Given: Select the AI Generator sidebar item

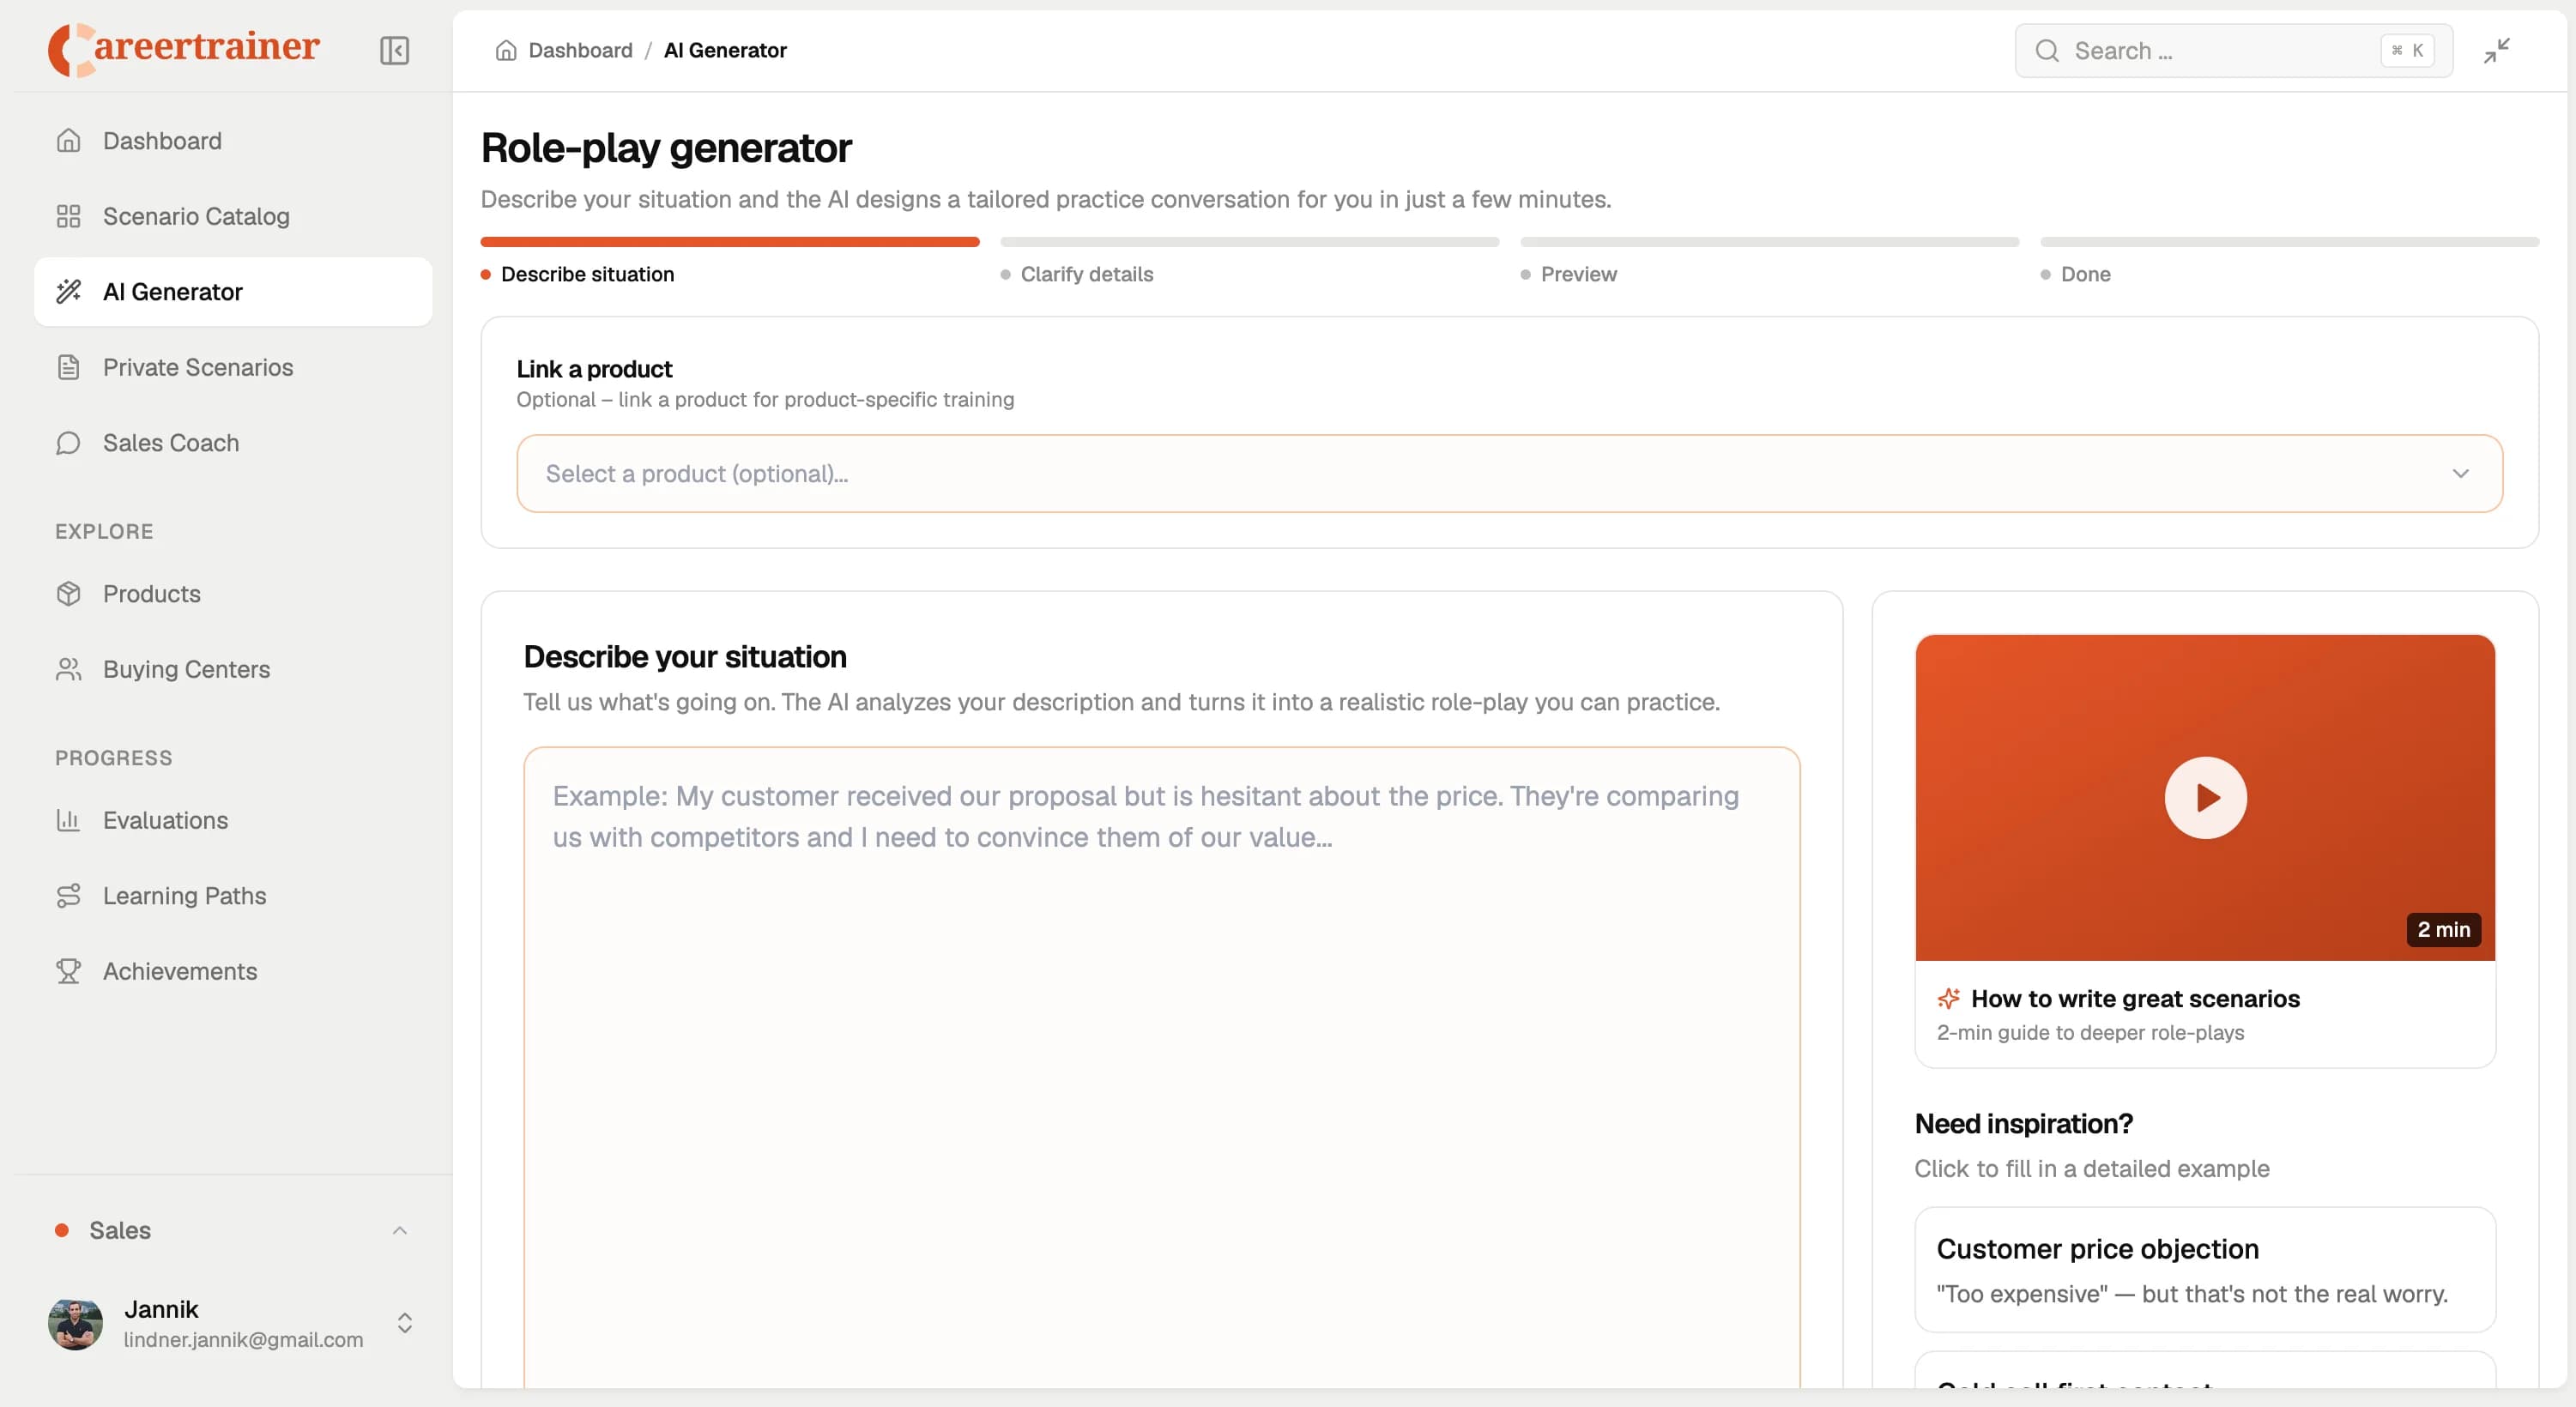Looking at the screenshot, I should (x=233, y=292).
